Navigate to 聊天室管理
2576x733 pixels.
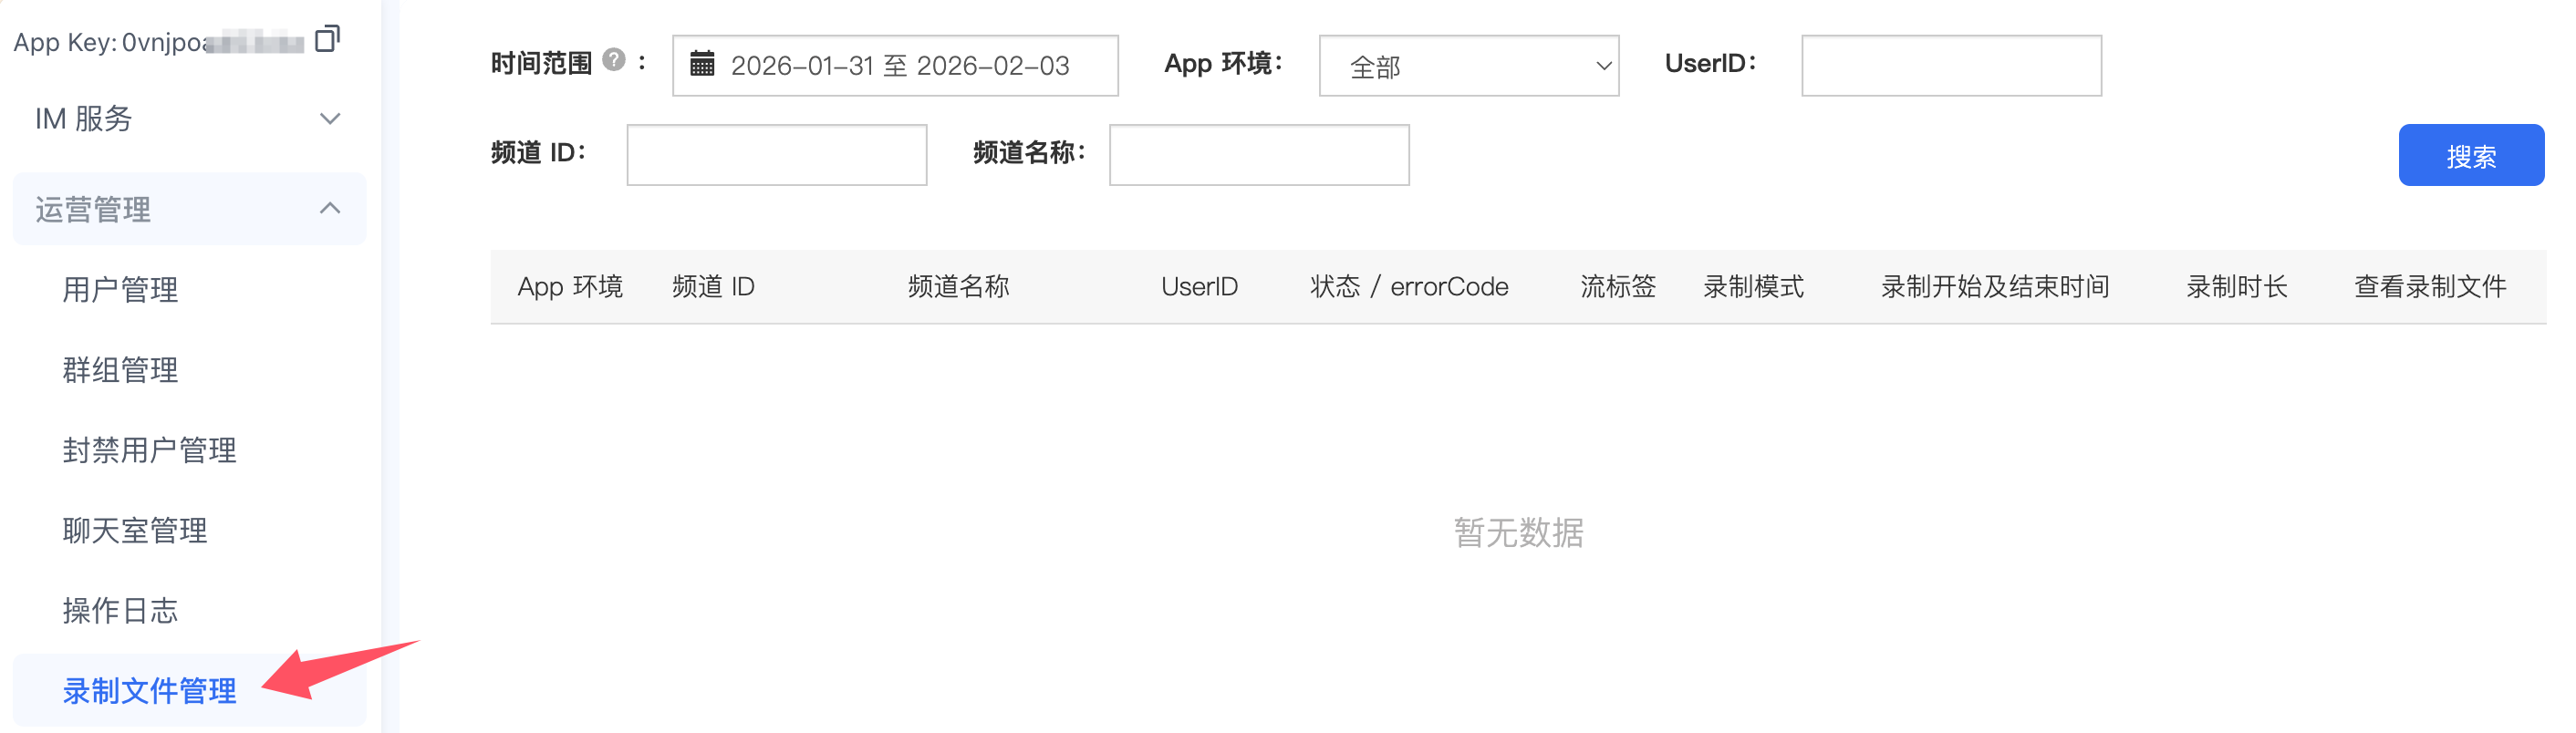pyautogui.click(x=134, y=530)
